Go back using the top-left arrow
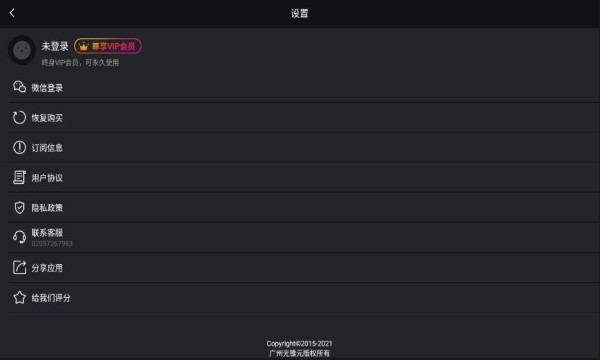Image resolution: width=600 pixels, height=360 pixels. pyautogui.click(x=12, y=13)
